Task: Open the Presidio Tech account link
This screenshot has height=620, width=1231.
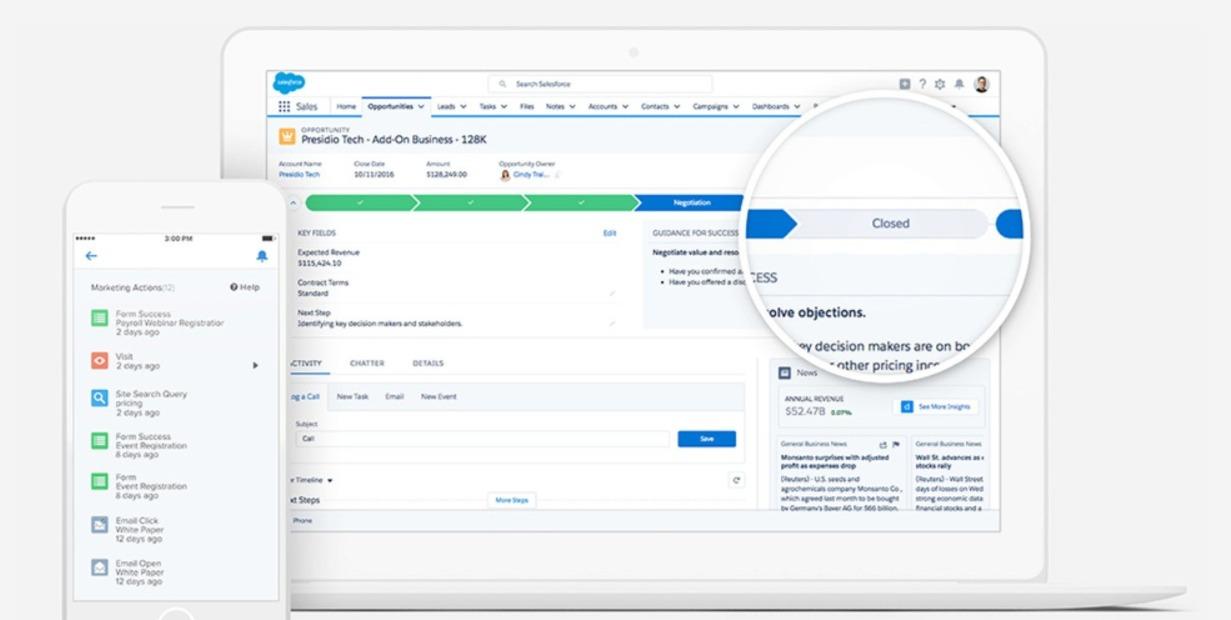Action: (x=299, y=175)
